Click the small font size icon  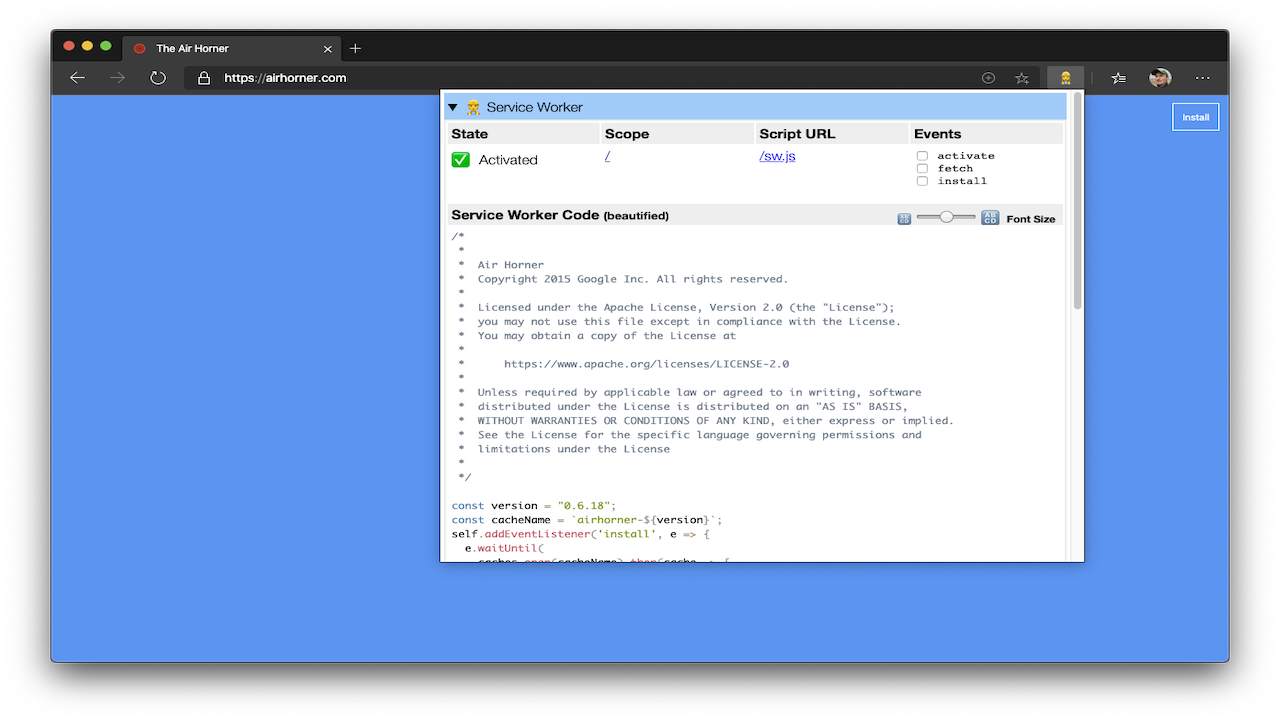(x=904, y=218)
